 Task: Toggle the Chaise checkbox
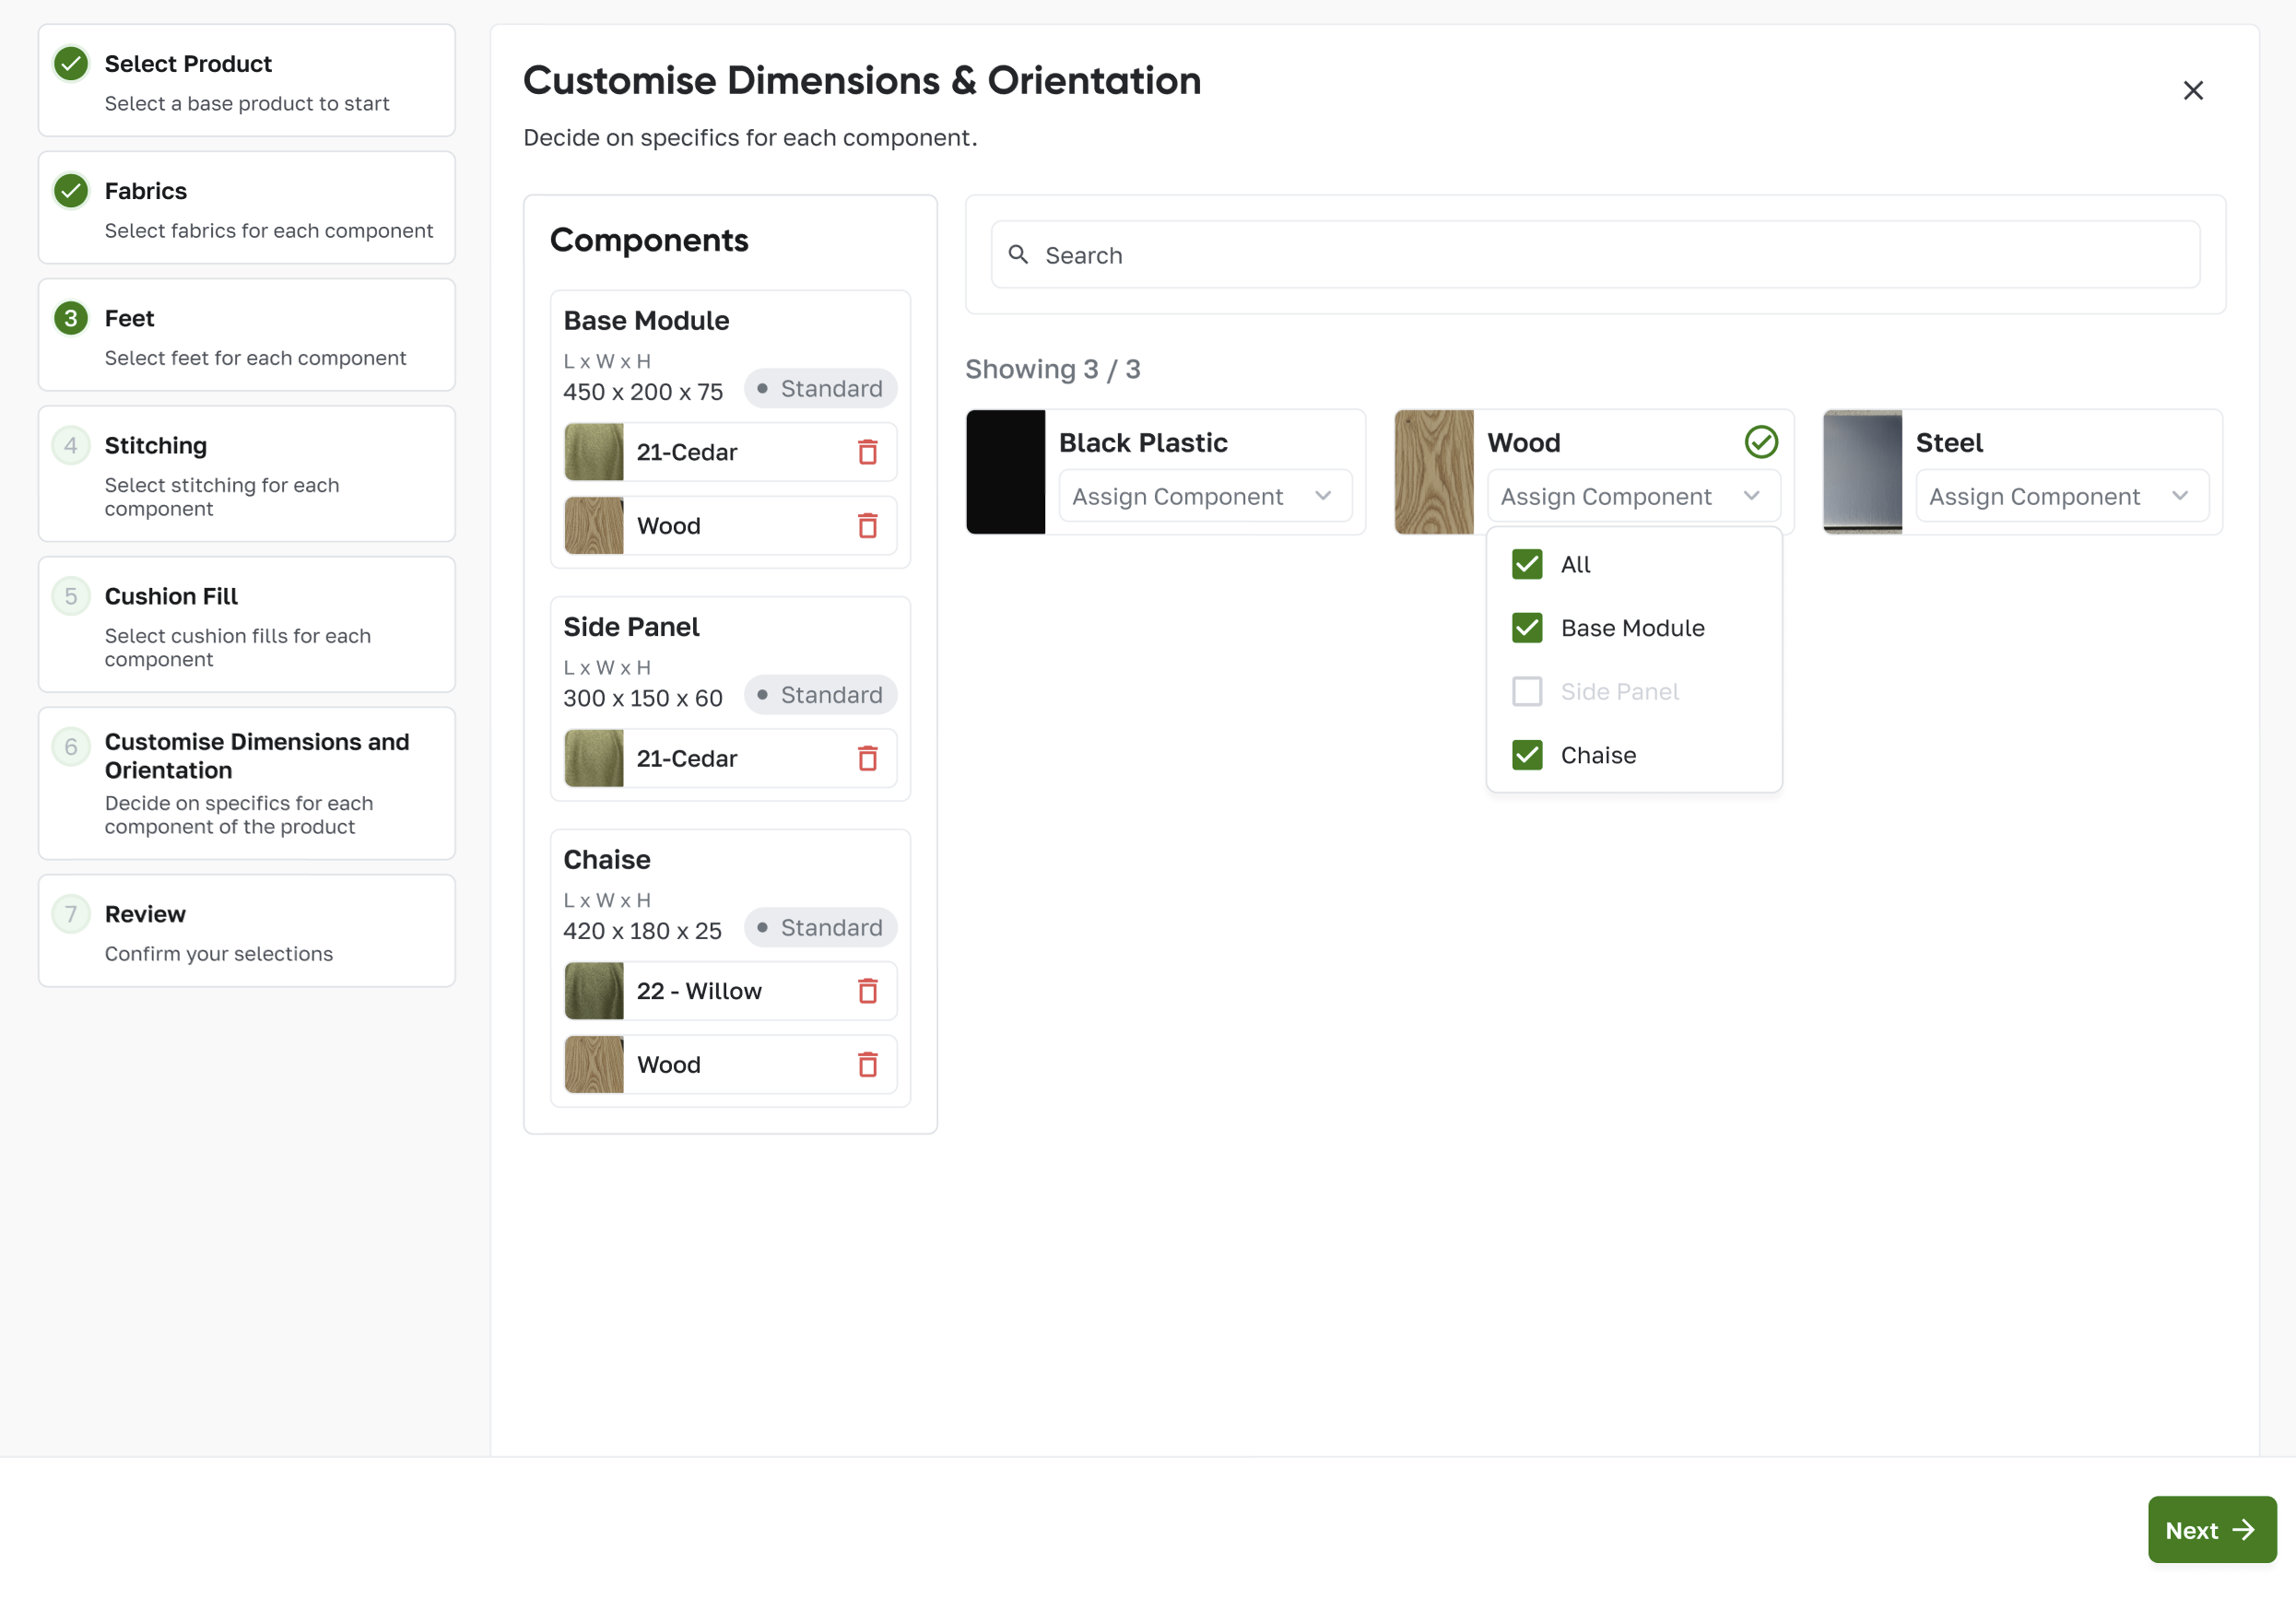1526,755
